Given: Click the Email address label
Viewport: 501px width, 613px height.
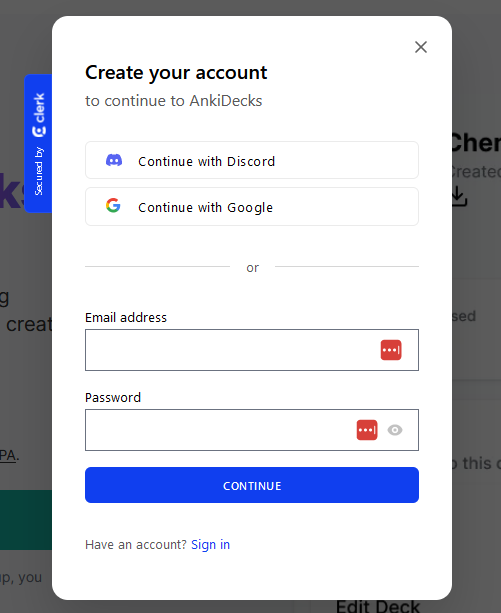Looking at the screenshot, I should (x=126, y=317).
